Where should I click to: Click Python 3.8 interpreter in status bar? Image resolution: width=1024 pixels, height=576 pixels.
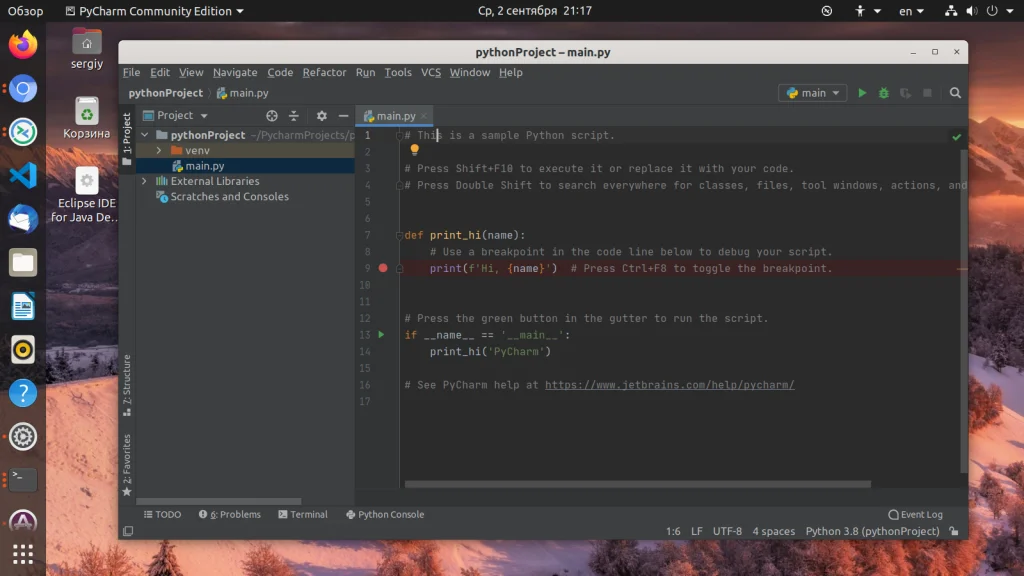pyautogui.click(x=873, y=532)
